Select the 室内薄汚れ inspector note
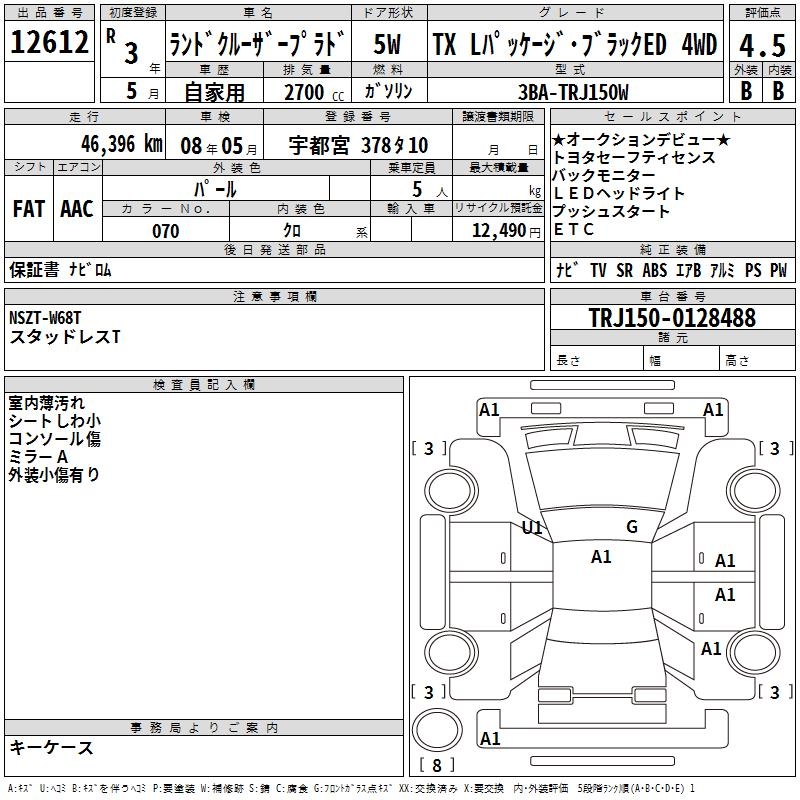Screen dimensions: 800x800 pos(46,403)
